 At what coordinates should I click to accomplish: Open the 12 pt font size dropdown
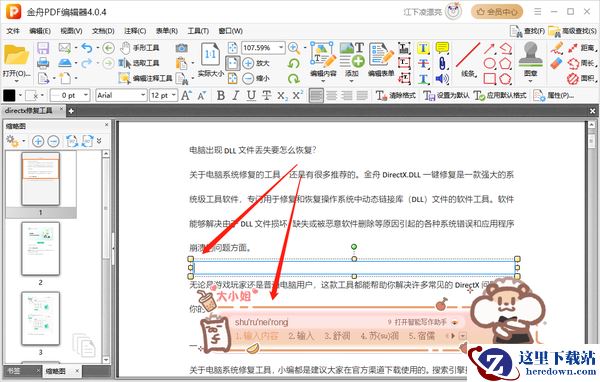point(174,95)
